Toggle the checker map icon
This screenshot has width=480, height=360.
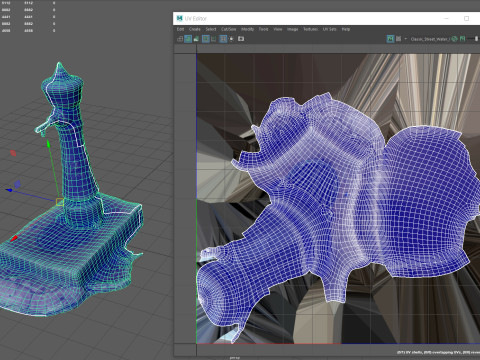(398, 39)
